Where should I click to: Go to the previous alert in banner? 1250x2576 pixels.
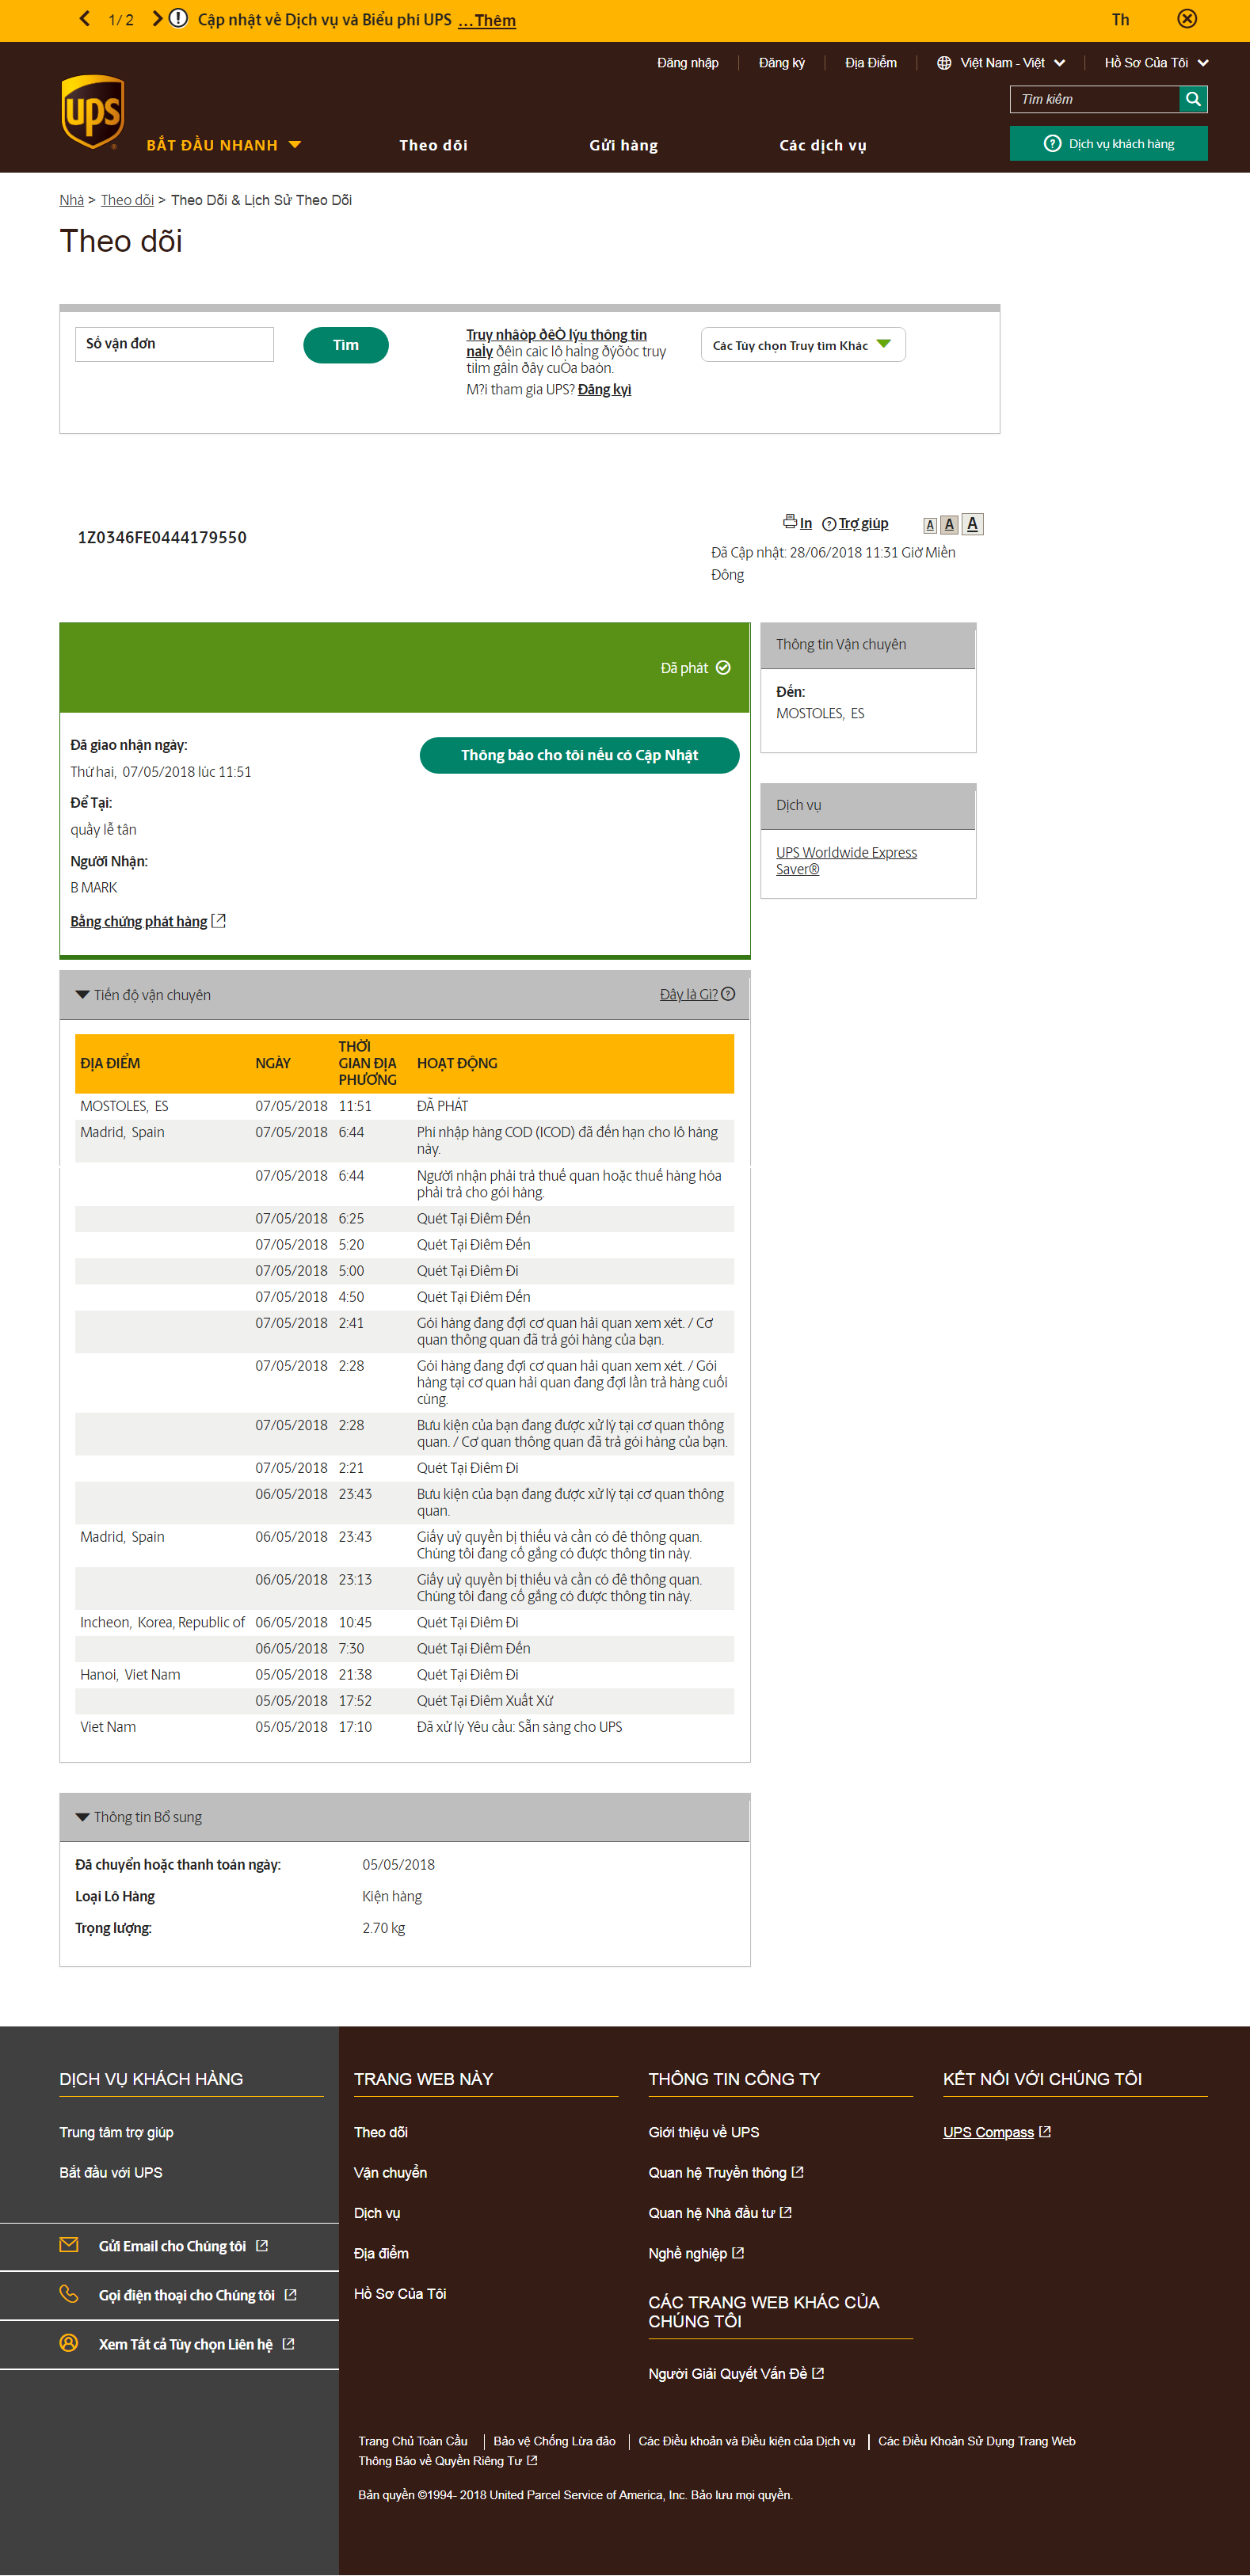(x=85, y=19)
